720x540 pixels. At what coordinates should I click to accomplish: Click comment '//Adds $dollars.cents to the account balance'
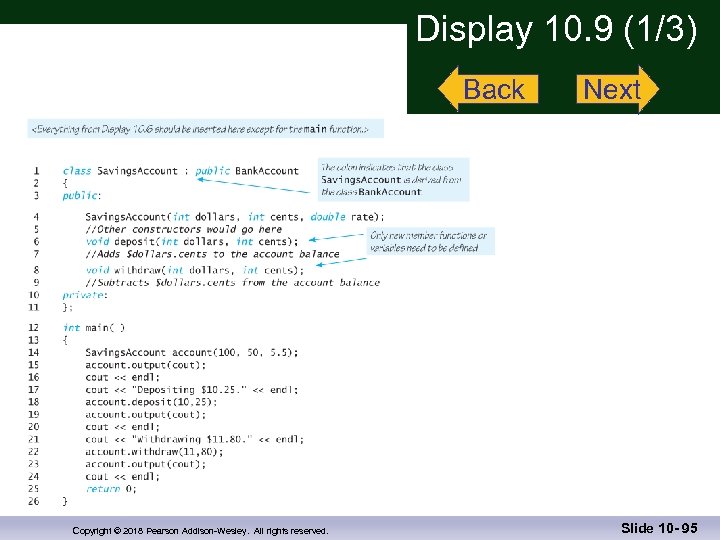[212, 254]
